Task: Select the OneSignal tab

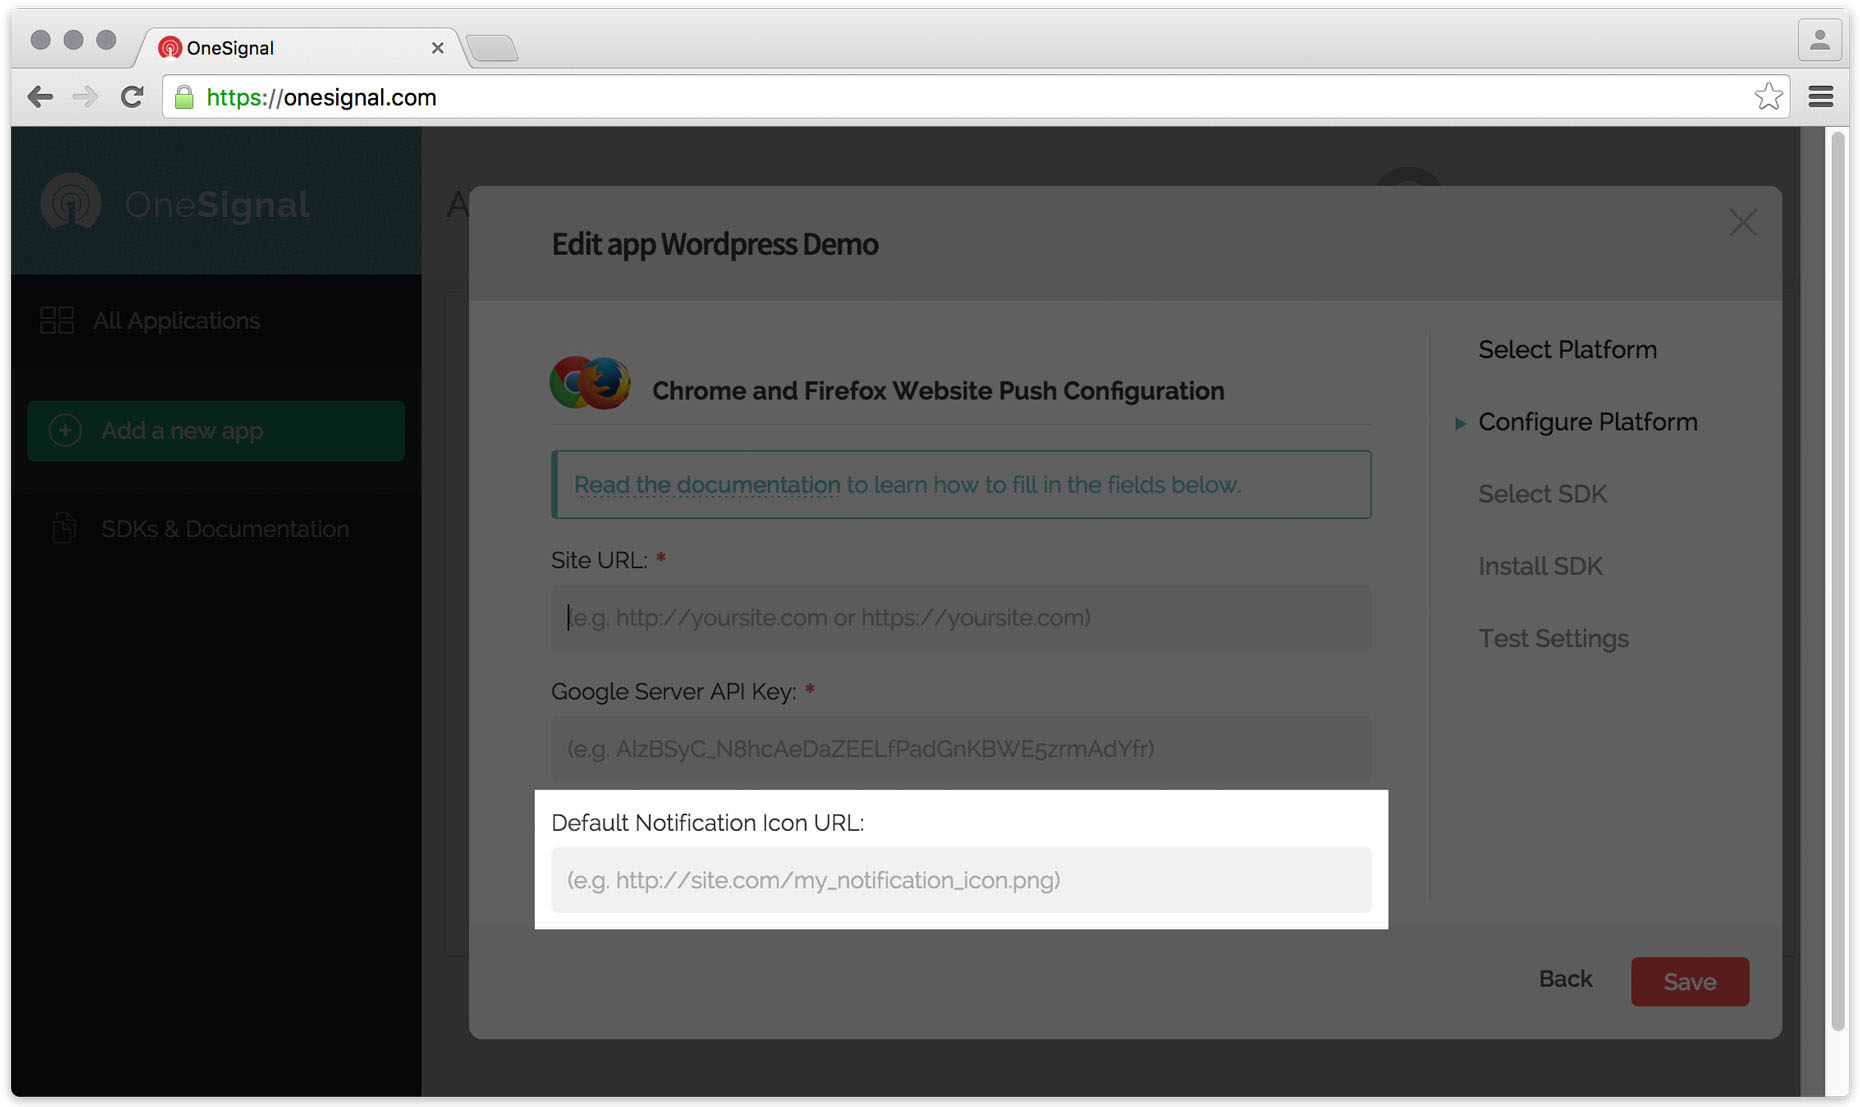Action: point(300,48)
